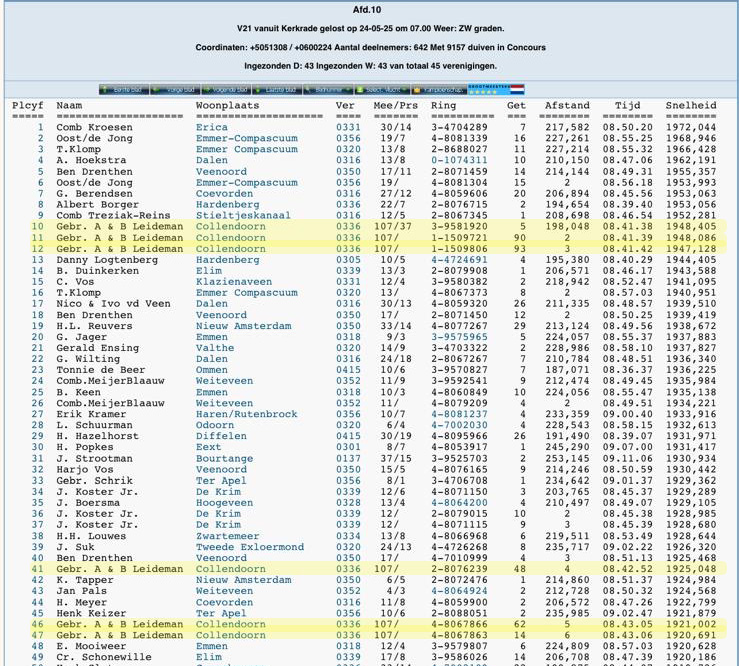Open club 0415 link in Tonnie de Beer row
This screenshot has width=739, height=666.
click(348, 370)
